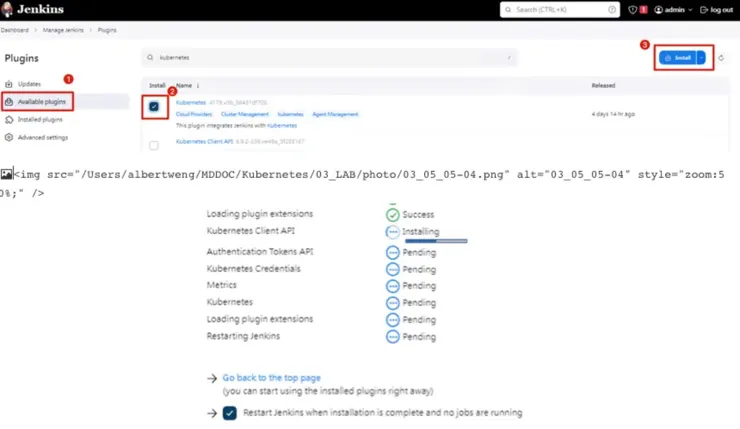Screen dimensions: 740x429
Task: Open Updates in the Plugins sidebar
Action: (x=29, y=84)
